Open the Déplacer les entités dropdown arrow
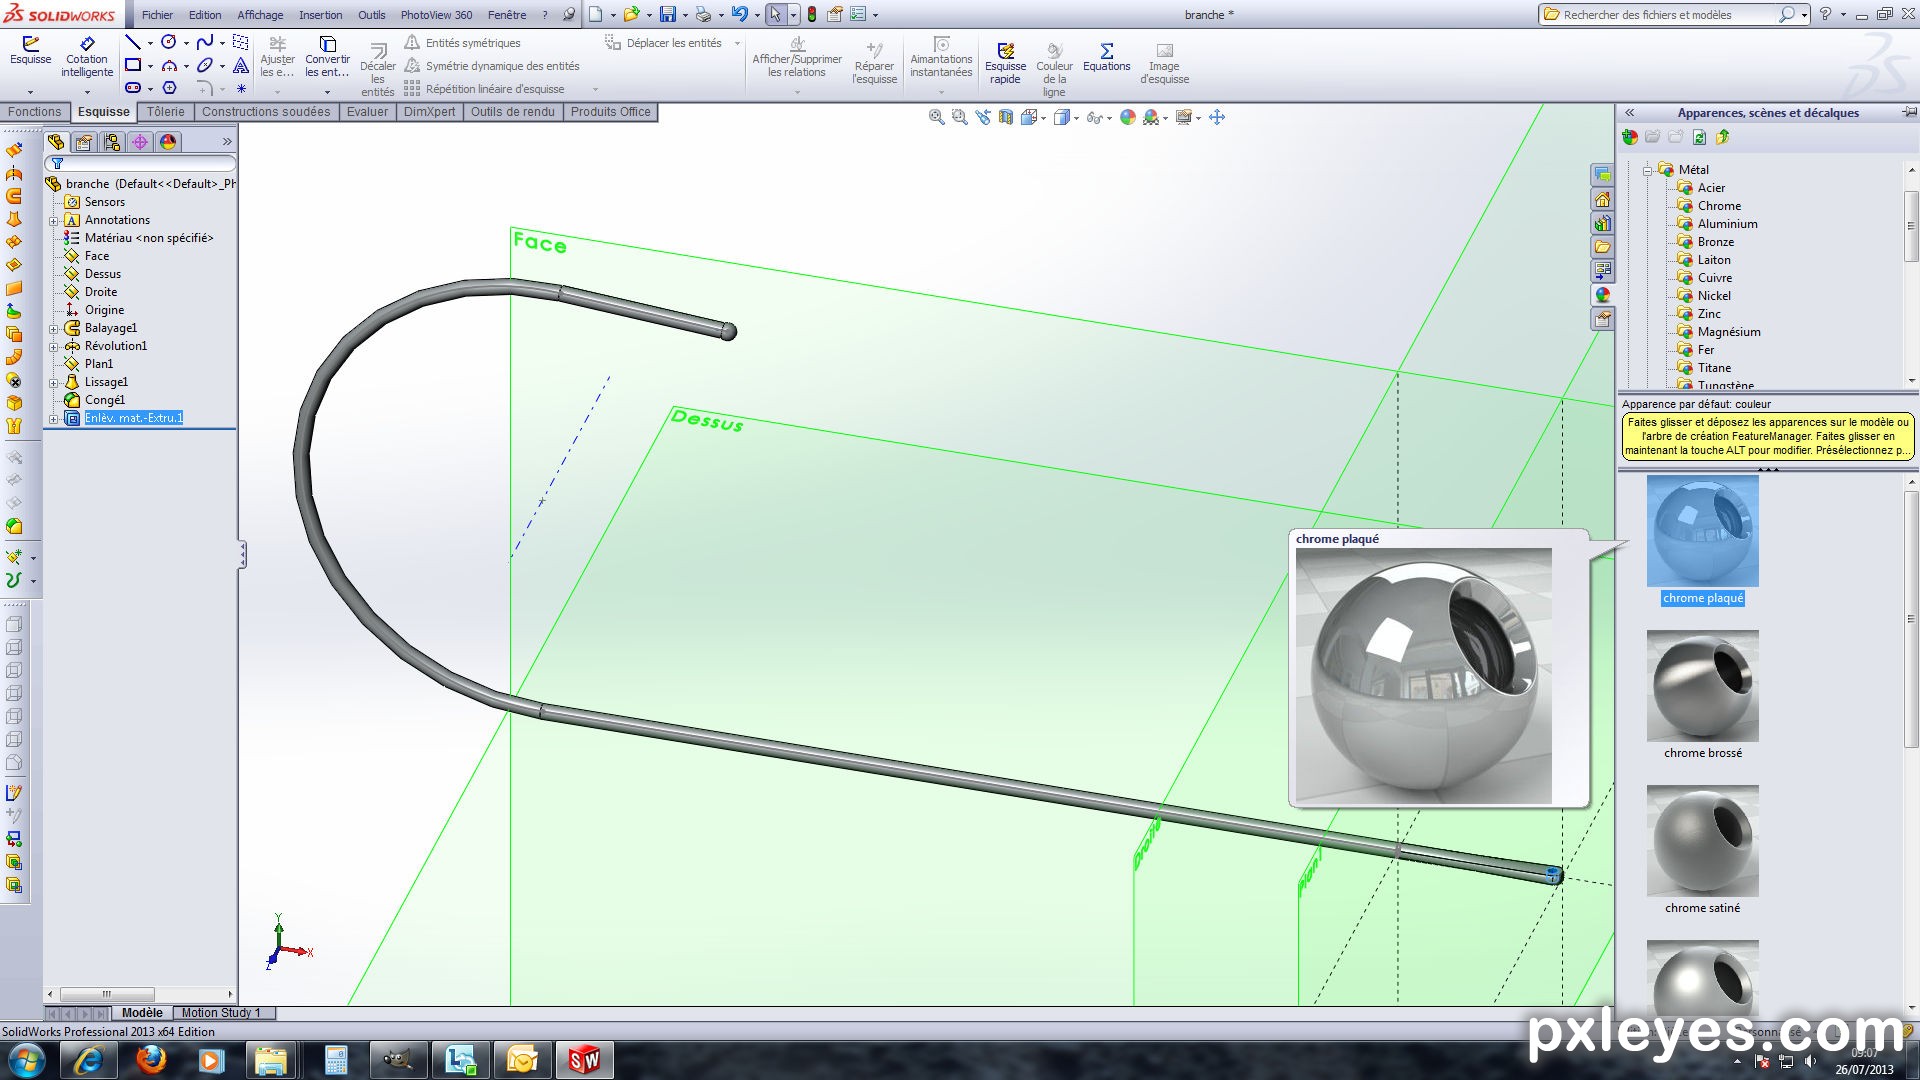The height and width of the screenshot is (1080, 1920). 737,43
